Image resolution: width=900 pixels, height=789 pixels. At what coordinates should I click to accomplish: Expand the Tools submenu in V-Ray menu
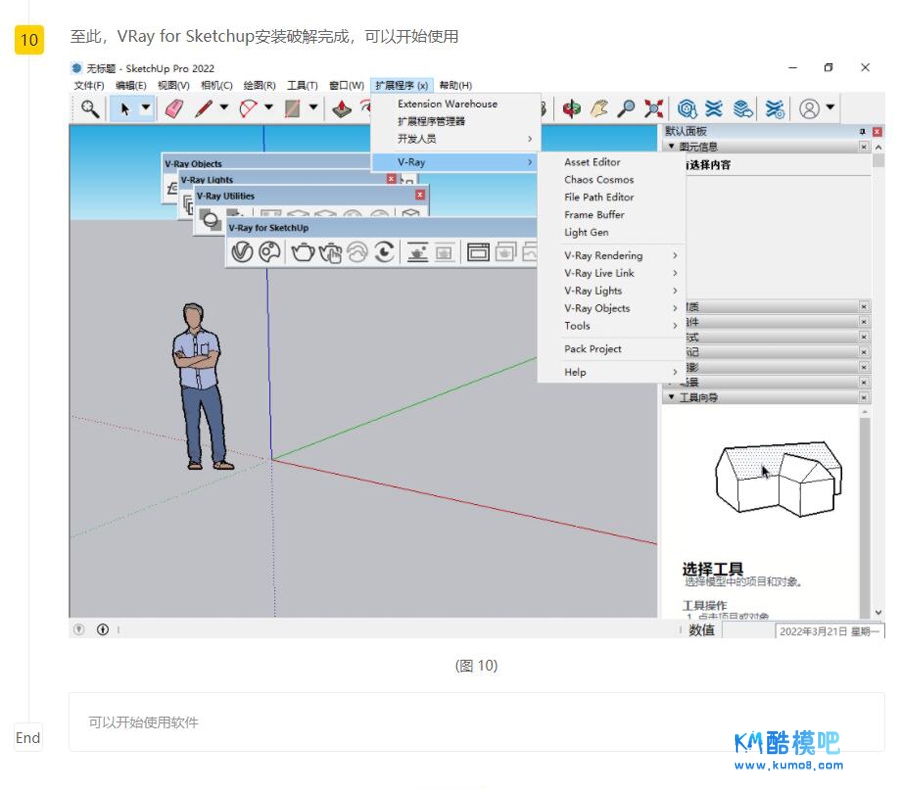pyautogui.click(x=611, y=325)
